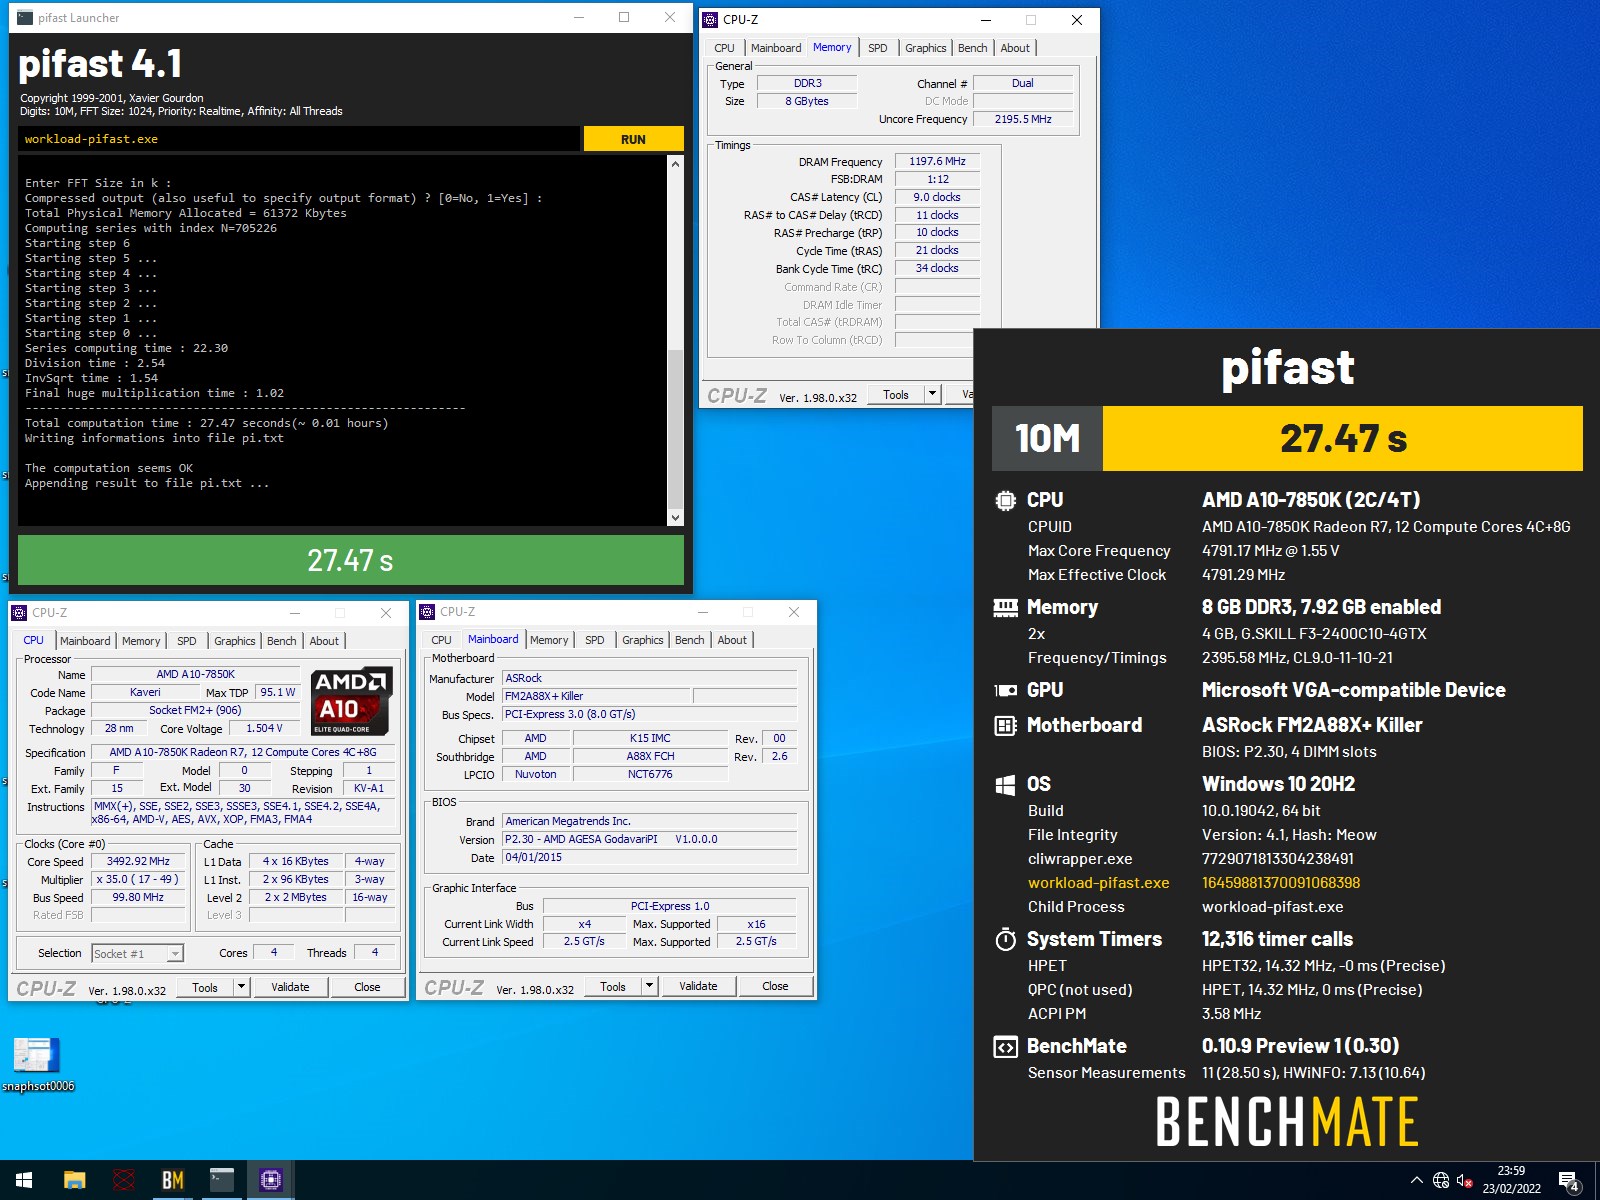Click the pifast console scroll down arrow

click(675, 517)
